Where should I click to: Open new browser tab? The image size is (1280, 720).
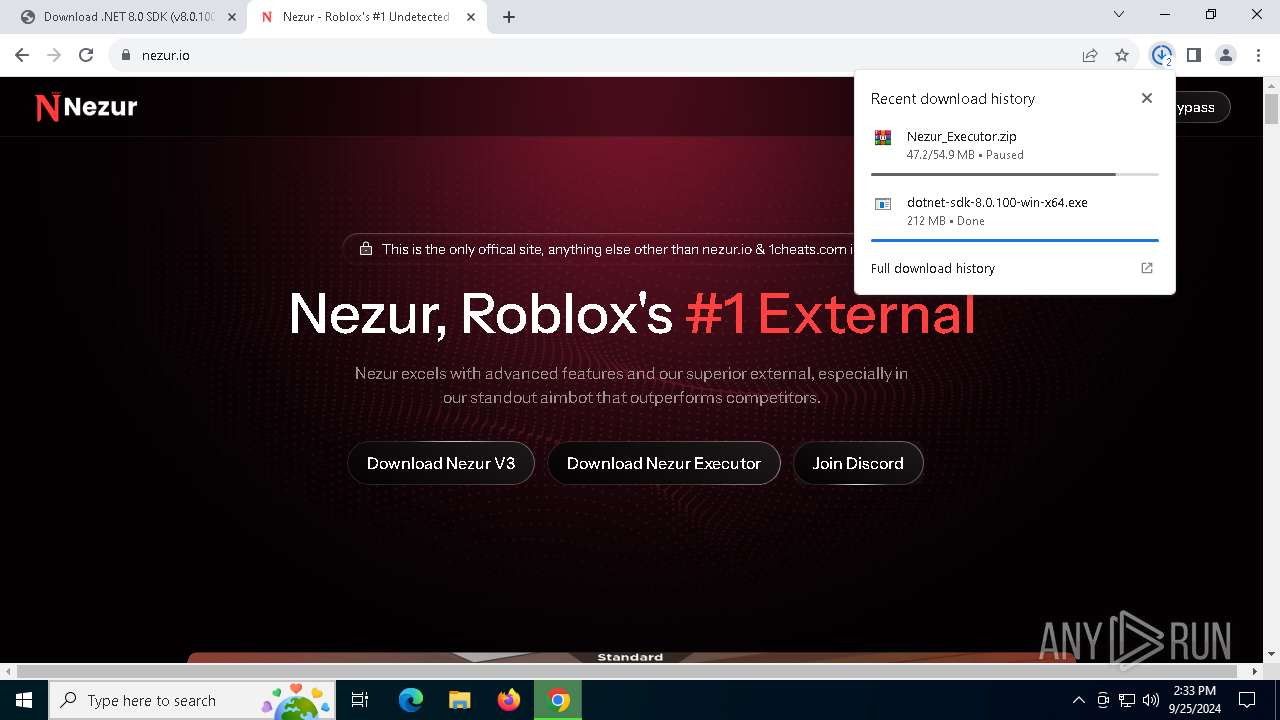509,17
